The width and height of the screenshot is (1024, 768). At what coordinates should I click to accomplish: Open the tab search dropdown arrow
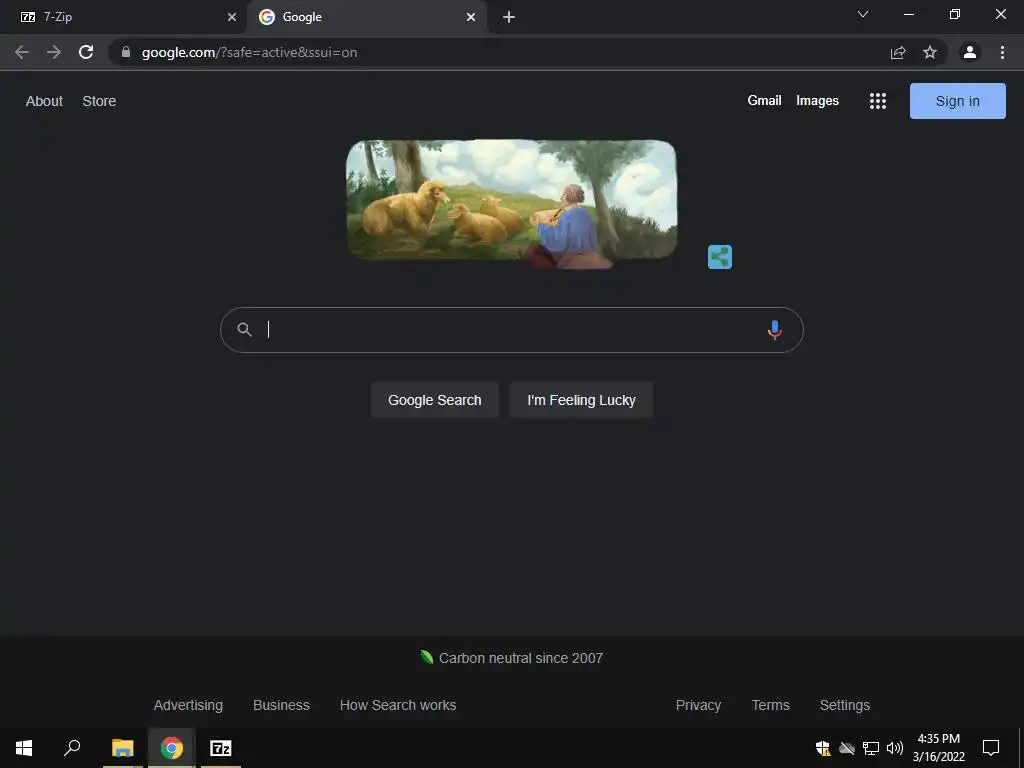point(863,14)
